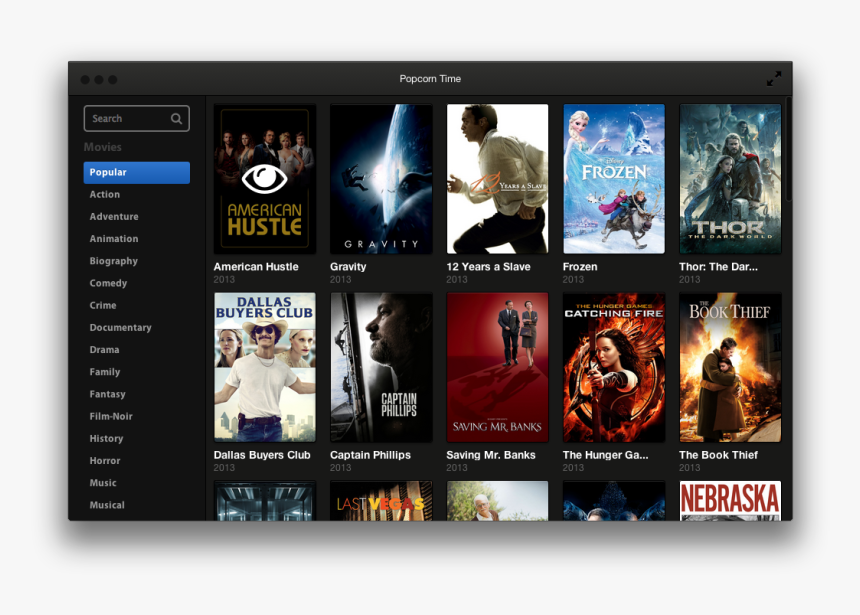Click the 'The Hunger Ga...' title text
This screenshot has height=615, width=860.
(606, 455)
